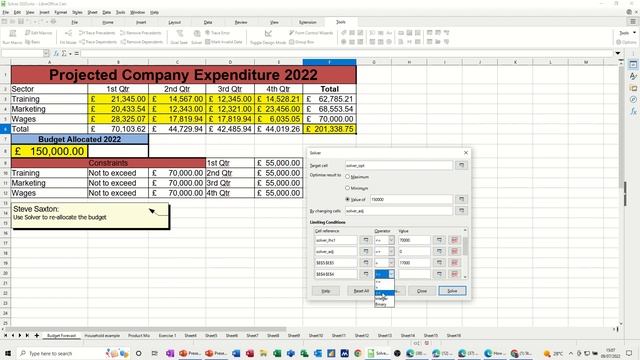Add a new sheet with the plus icon
The height and width of the screenshot is (360, 640).
pyautogui.click(x=37, y=336)
